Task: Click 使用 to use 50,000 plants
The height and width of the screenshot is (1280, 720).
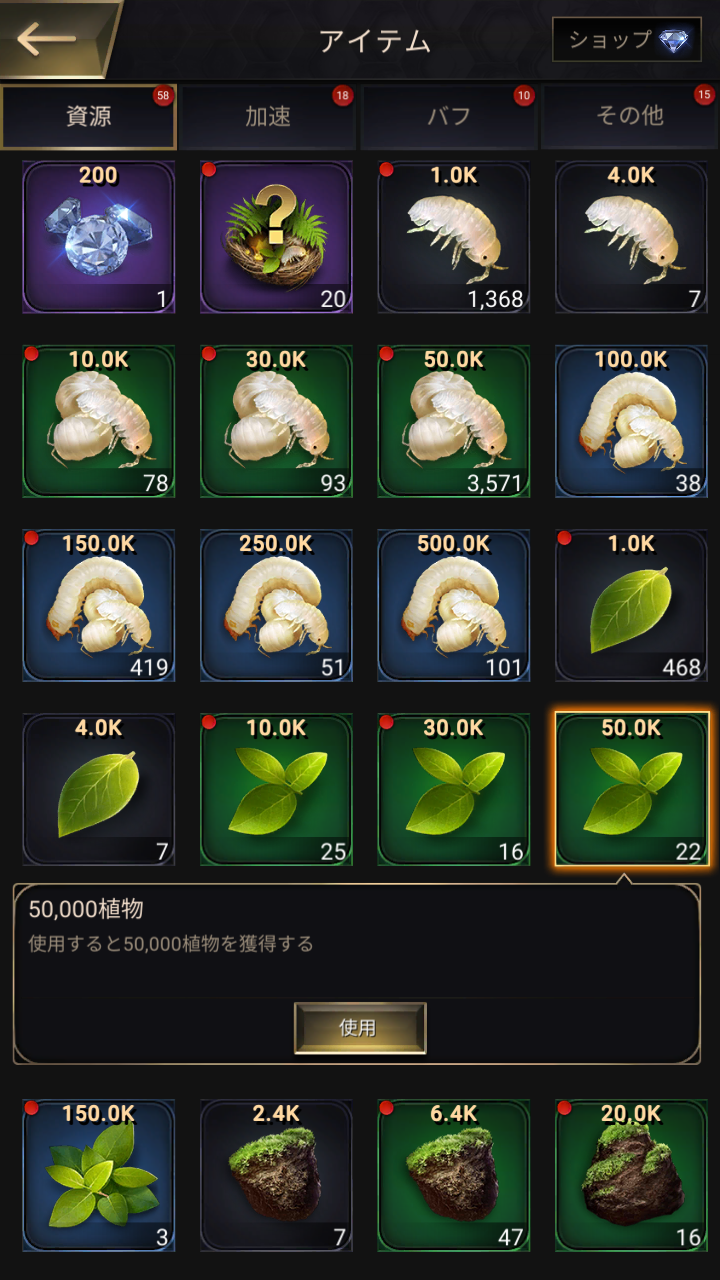Action: pos(360,1028)
